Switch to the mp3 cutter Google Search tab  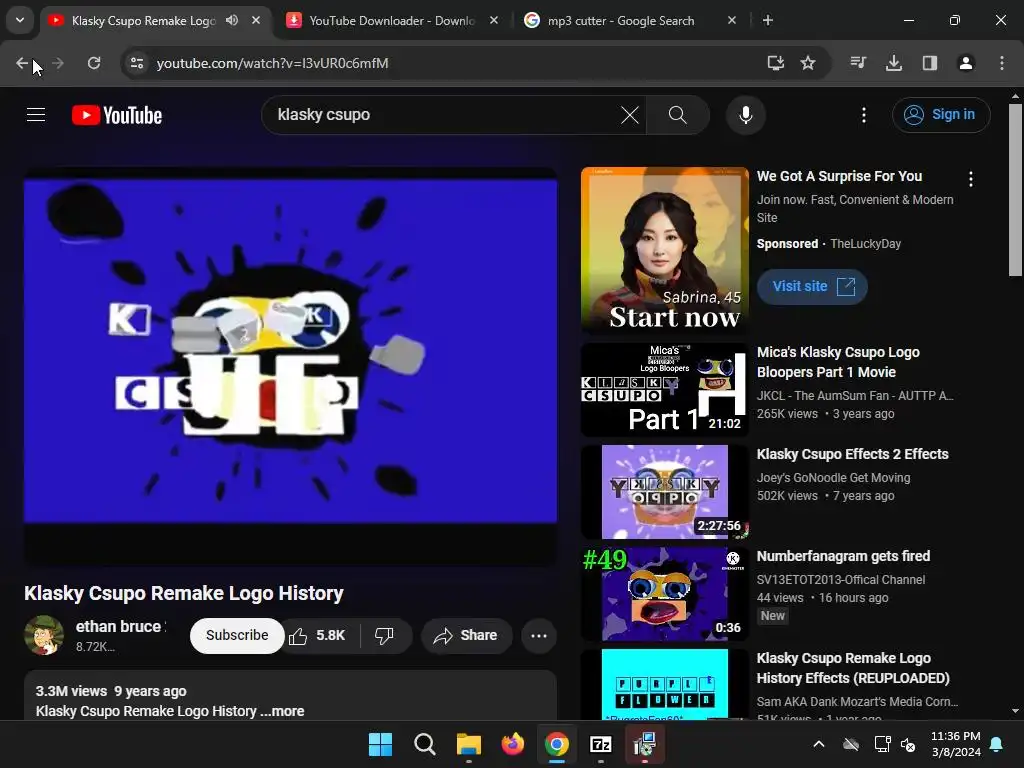point(620,20)
